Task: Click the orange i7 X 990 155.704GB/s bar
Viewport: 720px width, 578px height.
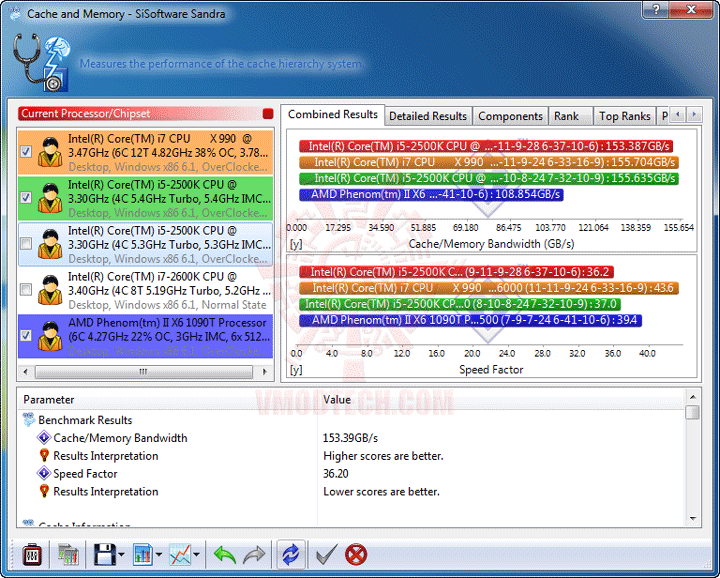Action: click(x=489, y=162)
